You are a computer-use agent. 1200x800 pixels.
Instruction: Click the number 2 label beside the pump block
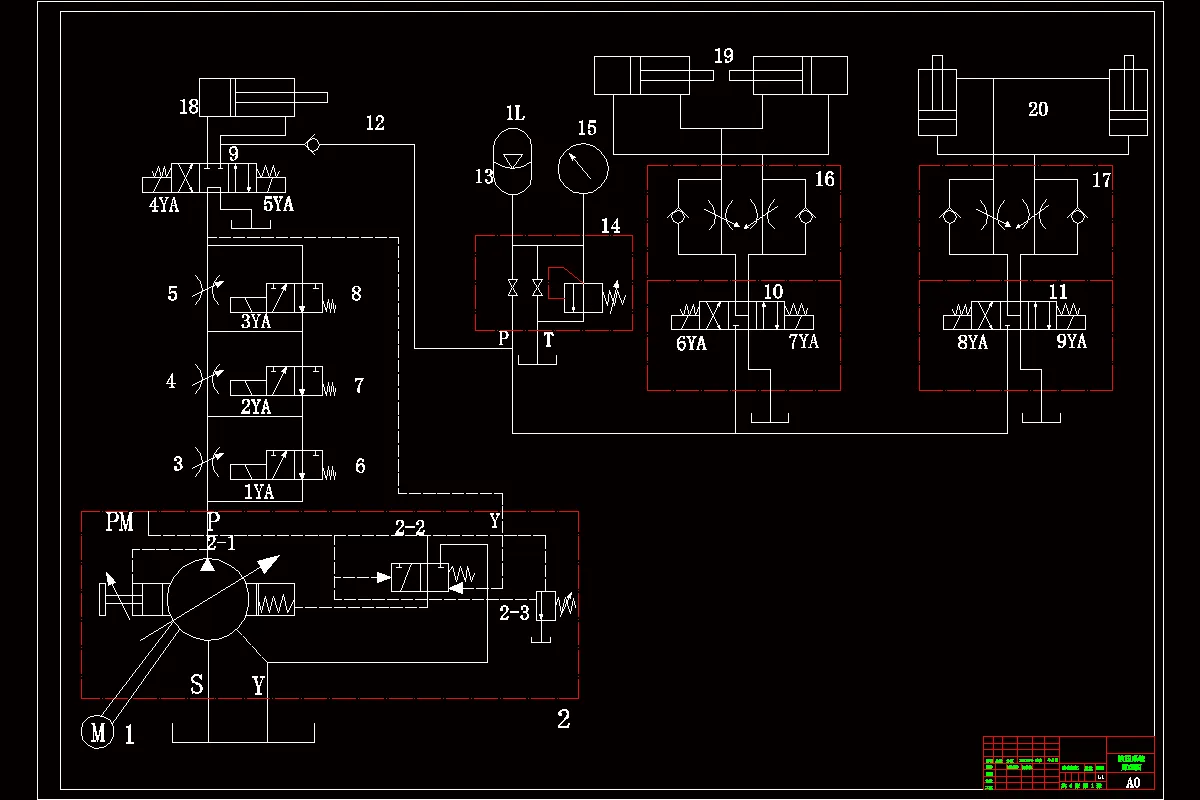(564, 718)
